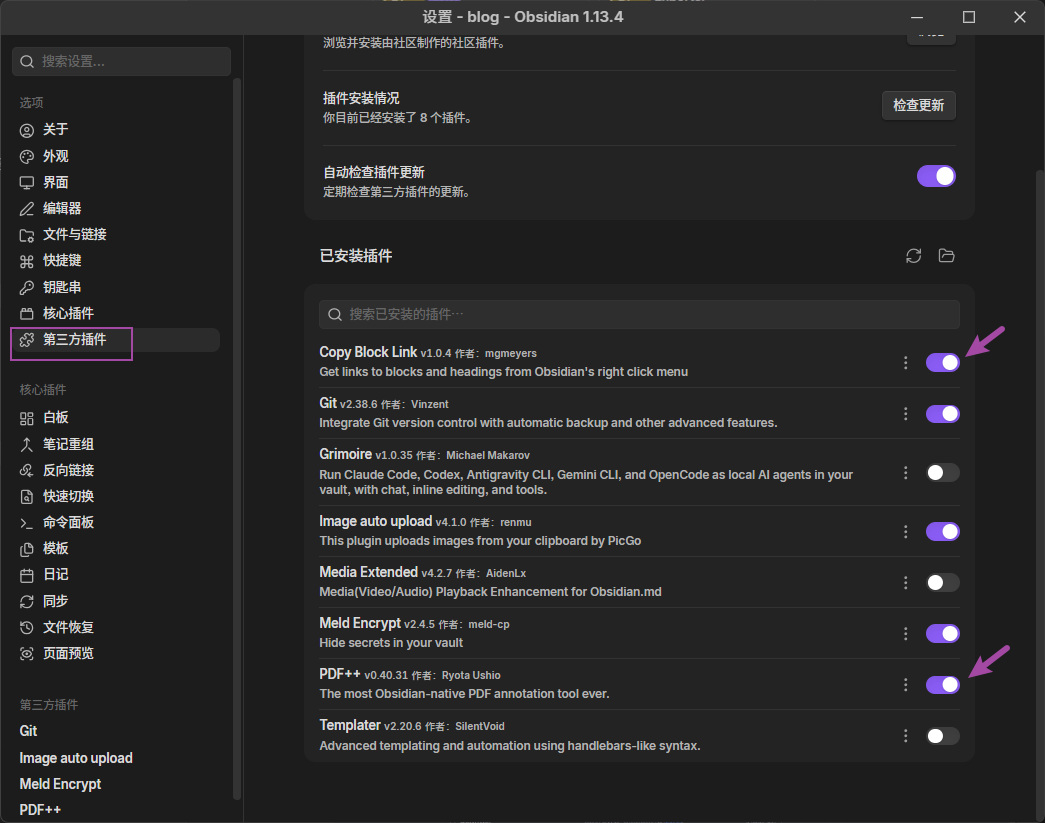Enable the Grimoire plugin toggle
The width and height of the screenshot is (1045, 823).
(x=942, y=472)
